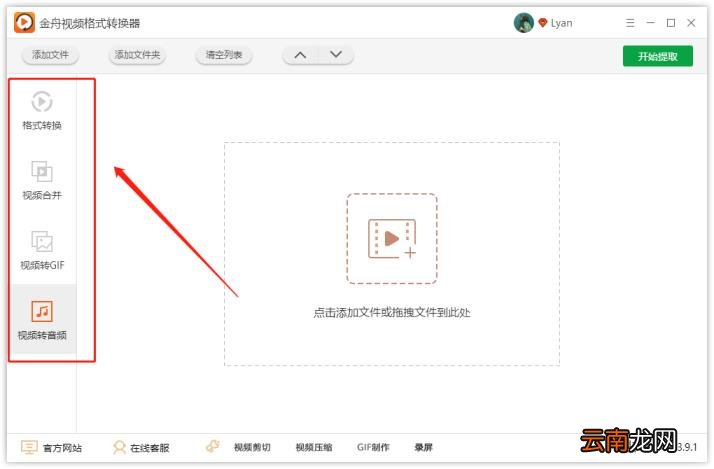This screenshot has height=469, width=714.
Task: Move item down with down chevron
Action: [336, 55]
